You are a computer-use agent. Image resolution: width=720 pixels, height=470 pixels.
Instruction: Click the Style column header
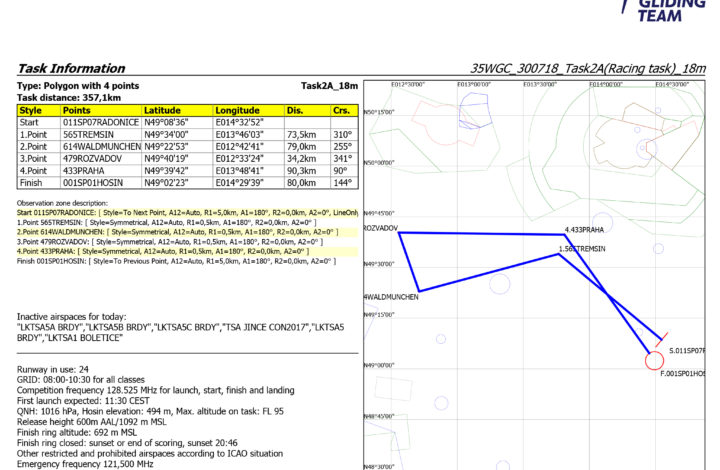tap(30, 110)
